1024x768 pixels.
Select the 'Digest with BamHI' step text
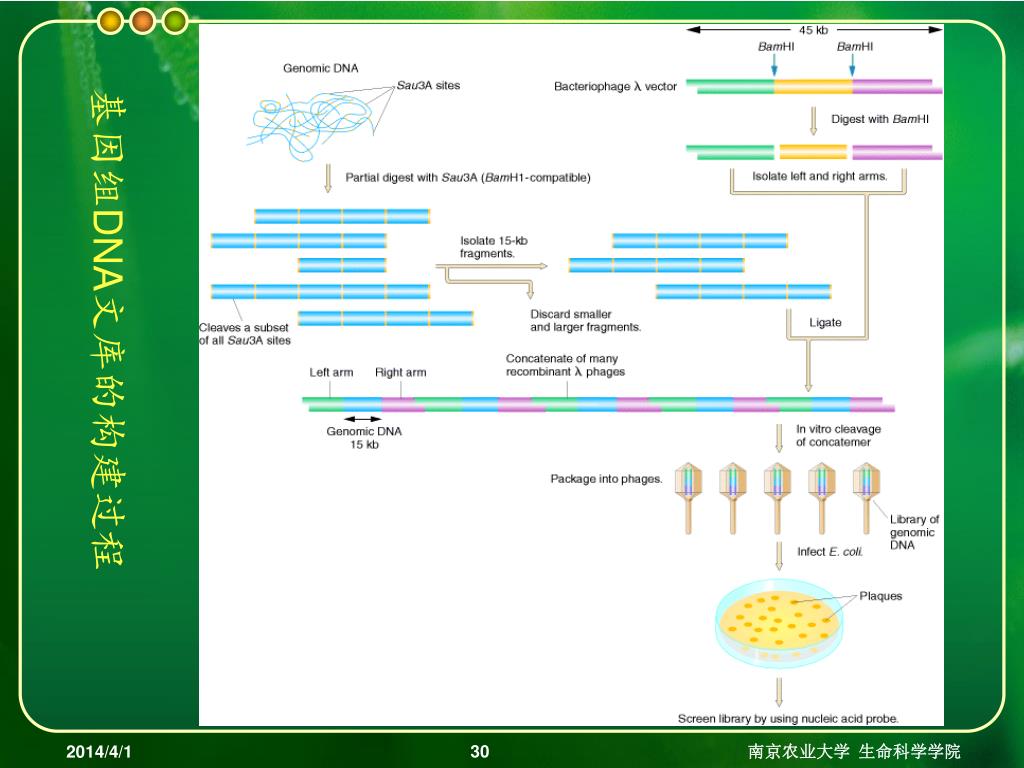click(880, 119)
